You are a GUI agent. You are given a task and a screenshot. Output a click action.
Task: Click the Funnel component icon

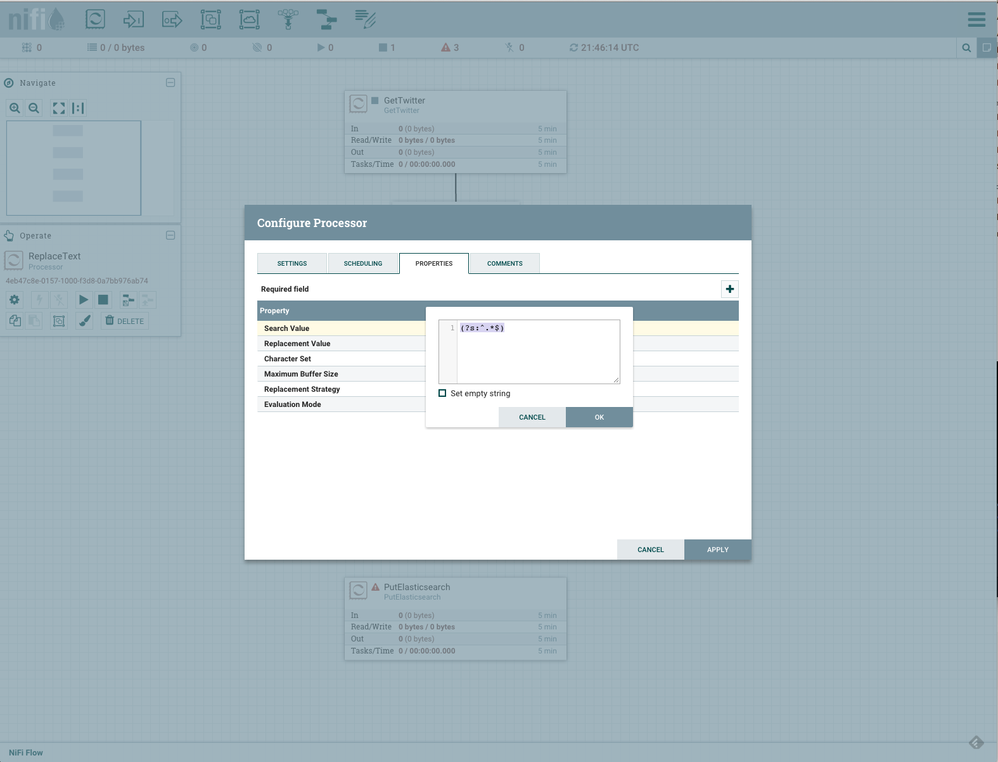point(288,19)
